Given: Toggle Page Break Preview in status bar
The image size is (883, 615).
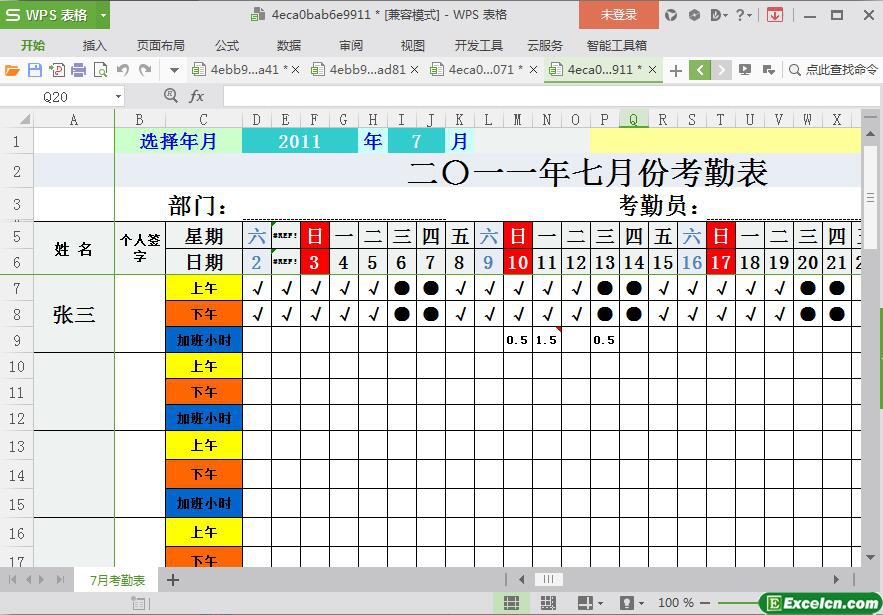Looking at the screenshot, I should pyautogui.click(x=548, y=603).
